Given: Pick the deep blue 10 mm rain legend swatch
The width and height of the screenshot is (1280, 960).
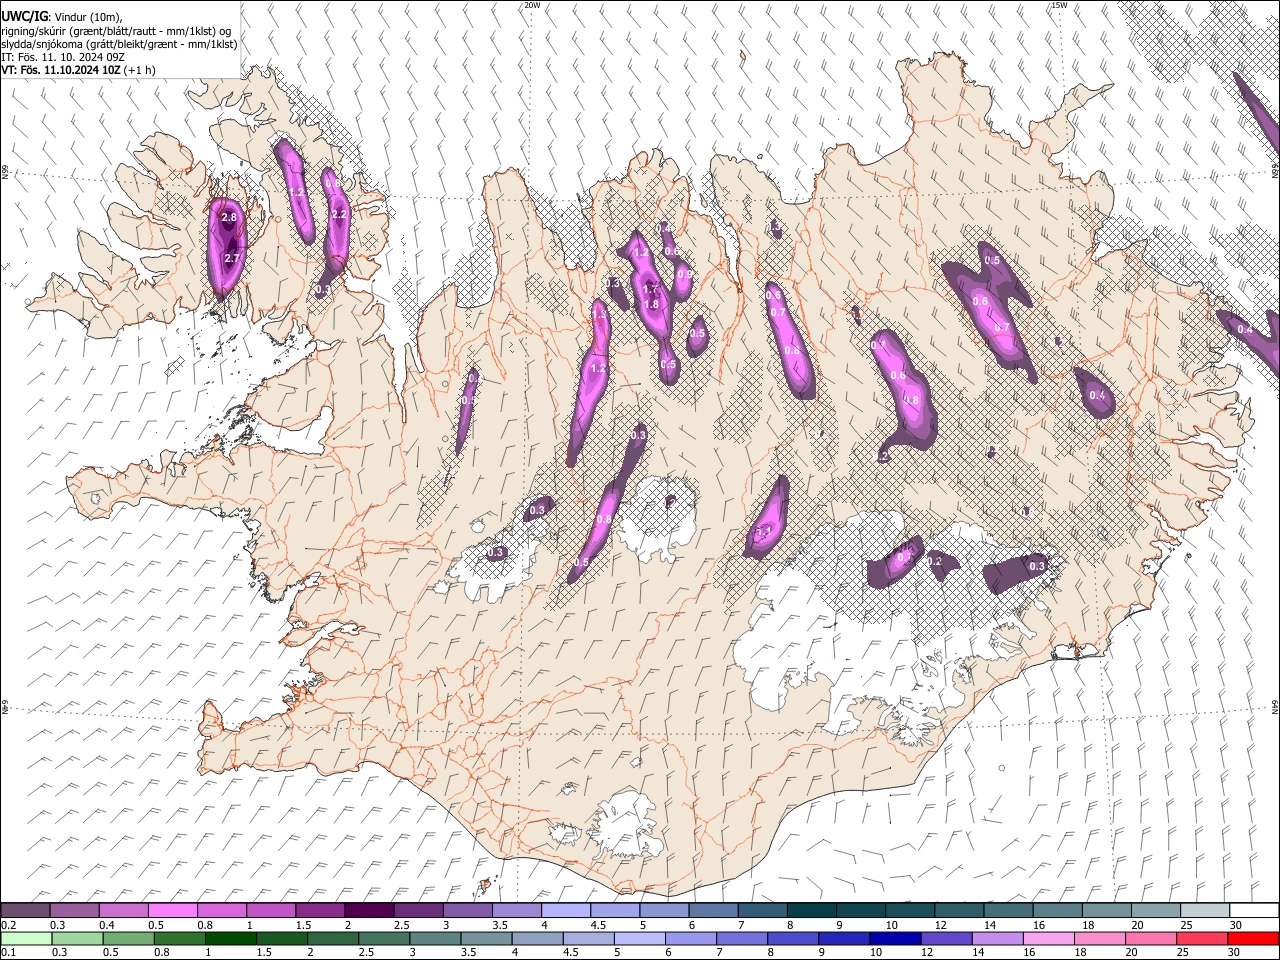Looking at the screenshot, I should [895, 938].
